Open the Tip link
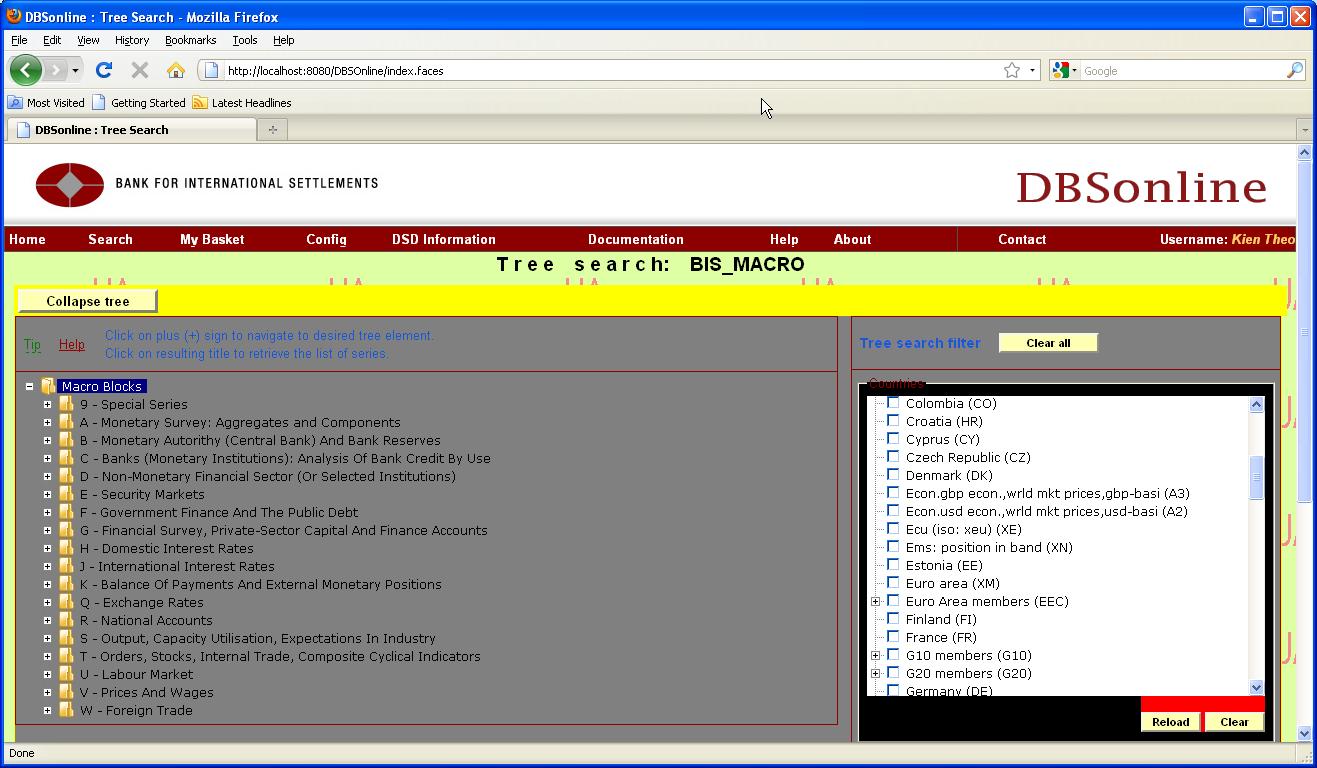 (33, 344)
